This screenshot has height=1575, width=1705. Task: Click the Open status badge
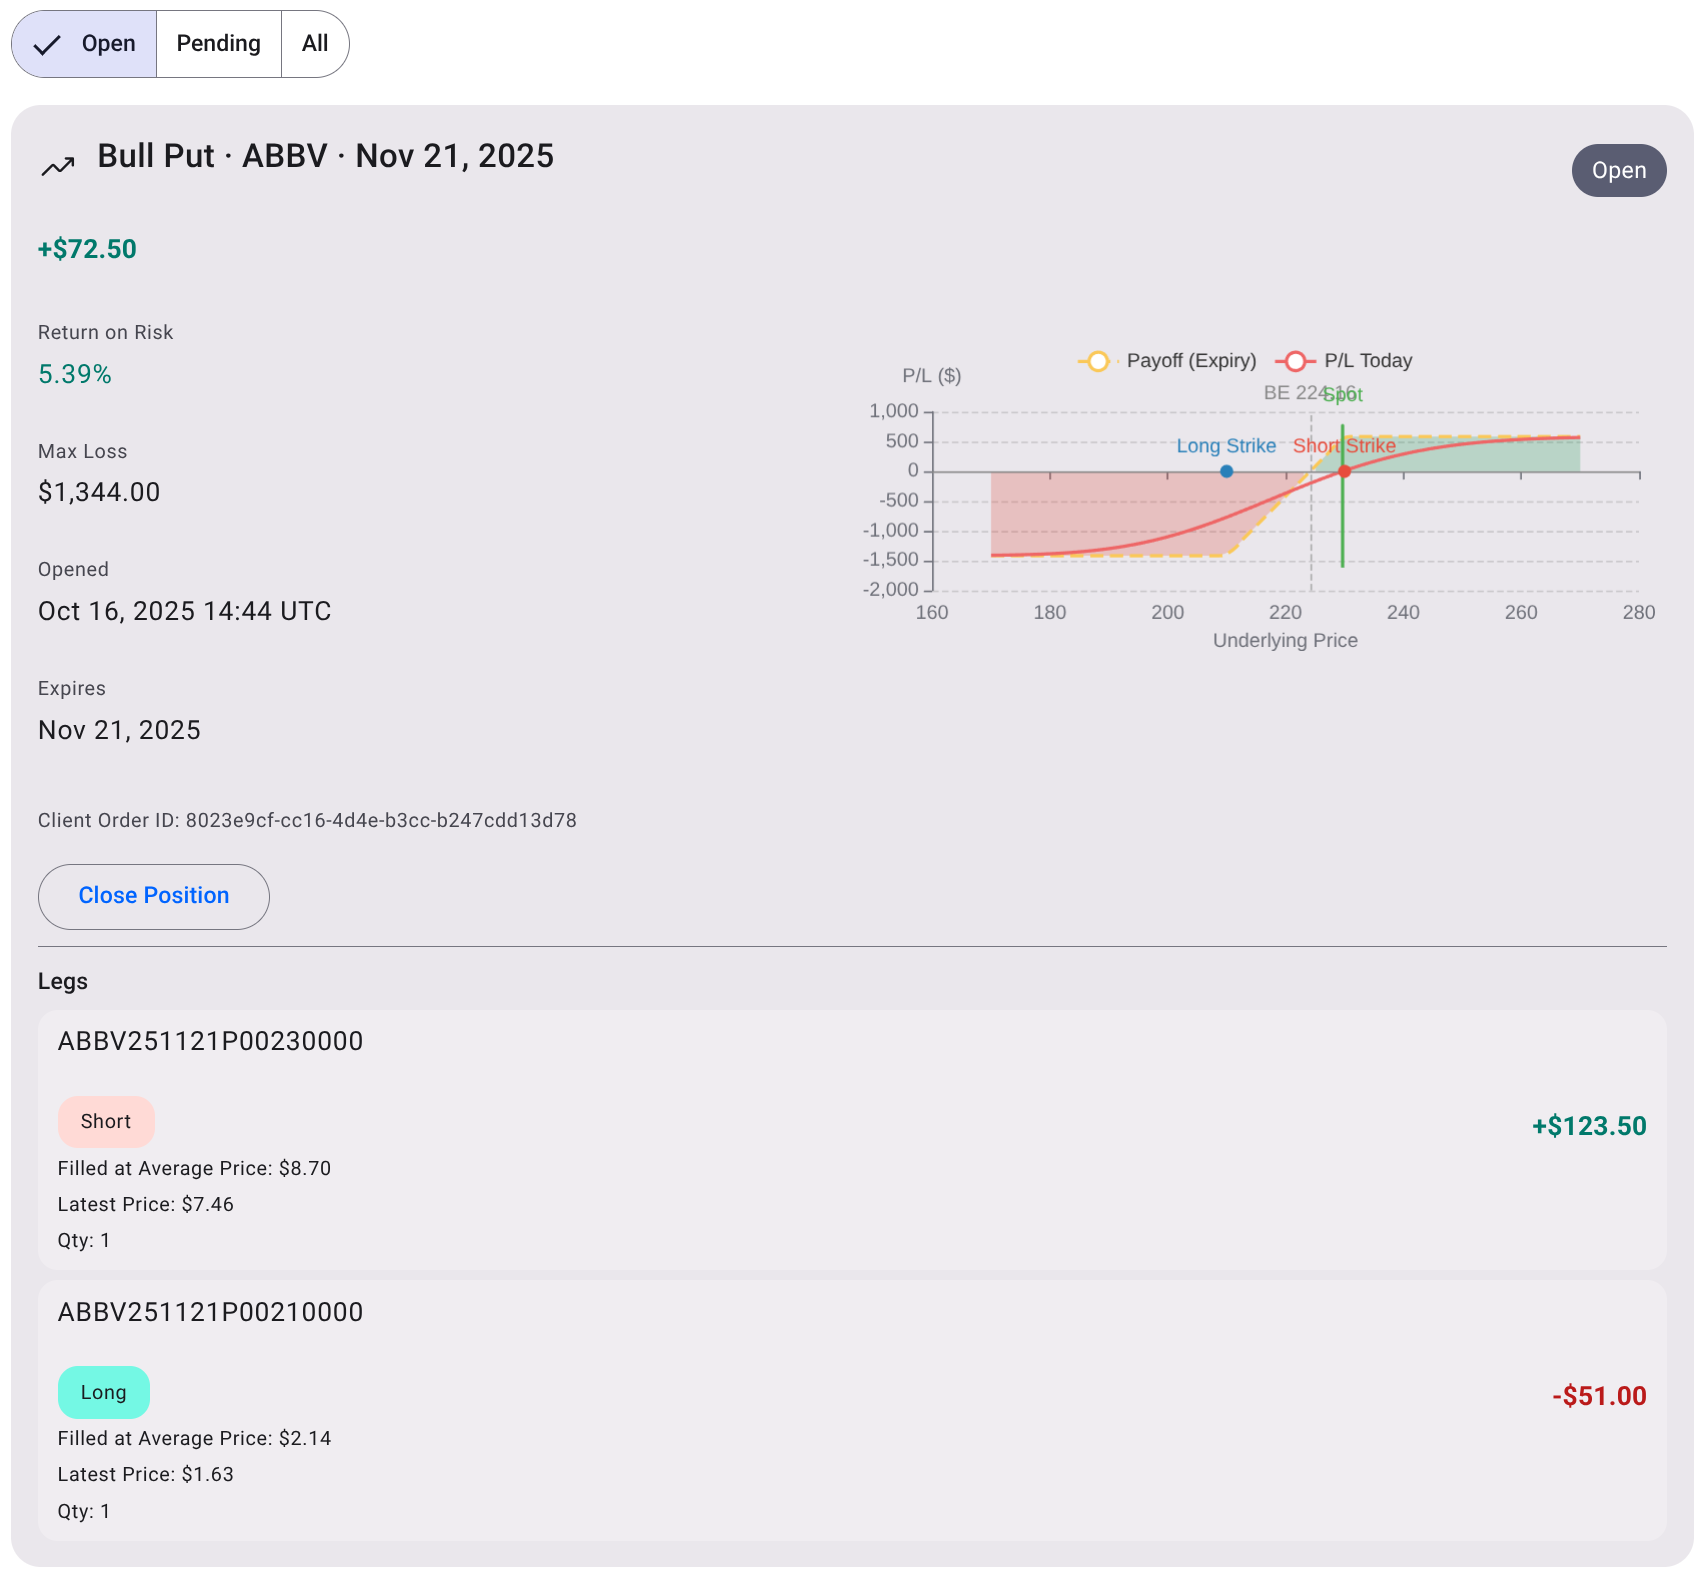coord(1618,171)
